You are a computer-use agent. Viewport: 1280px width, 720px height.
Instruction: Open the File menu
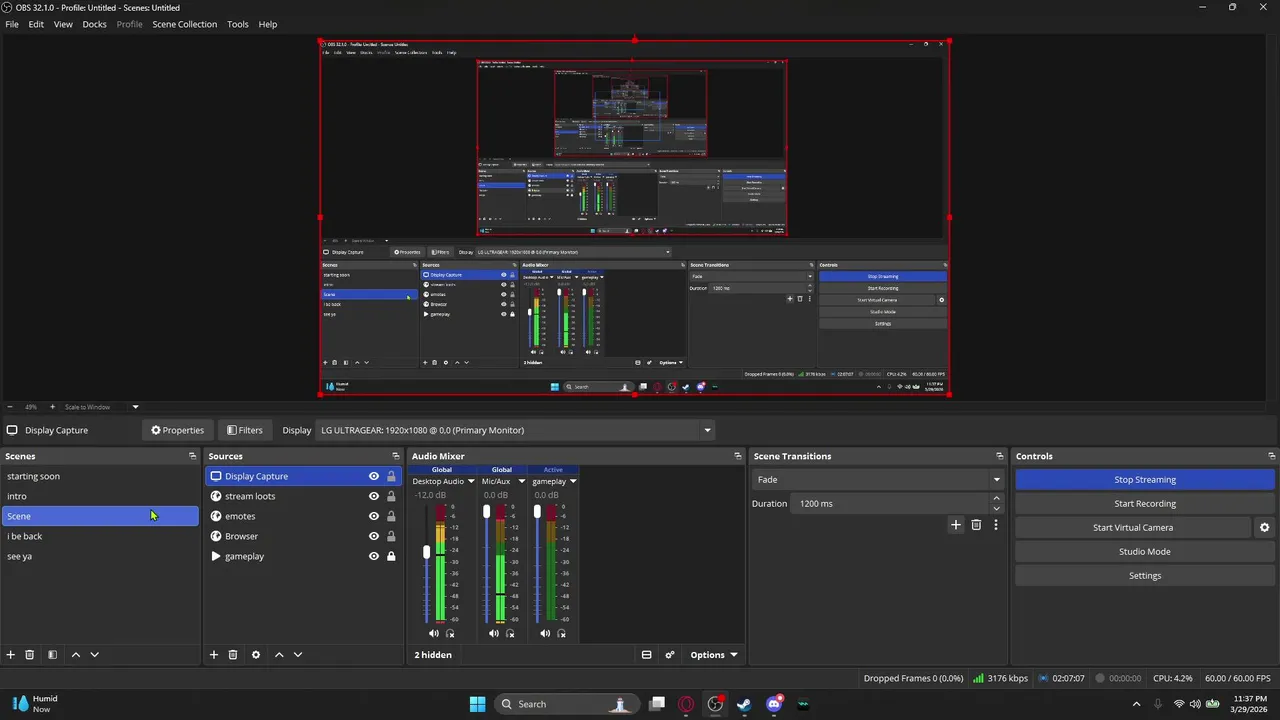tap(12, 24)
